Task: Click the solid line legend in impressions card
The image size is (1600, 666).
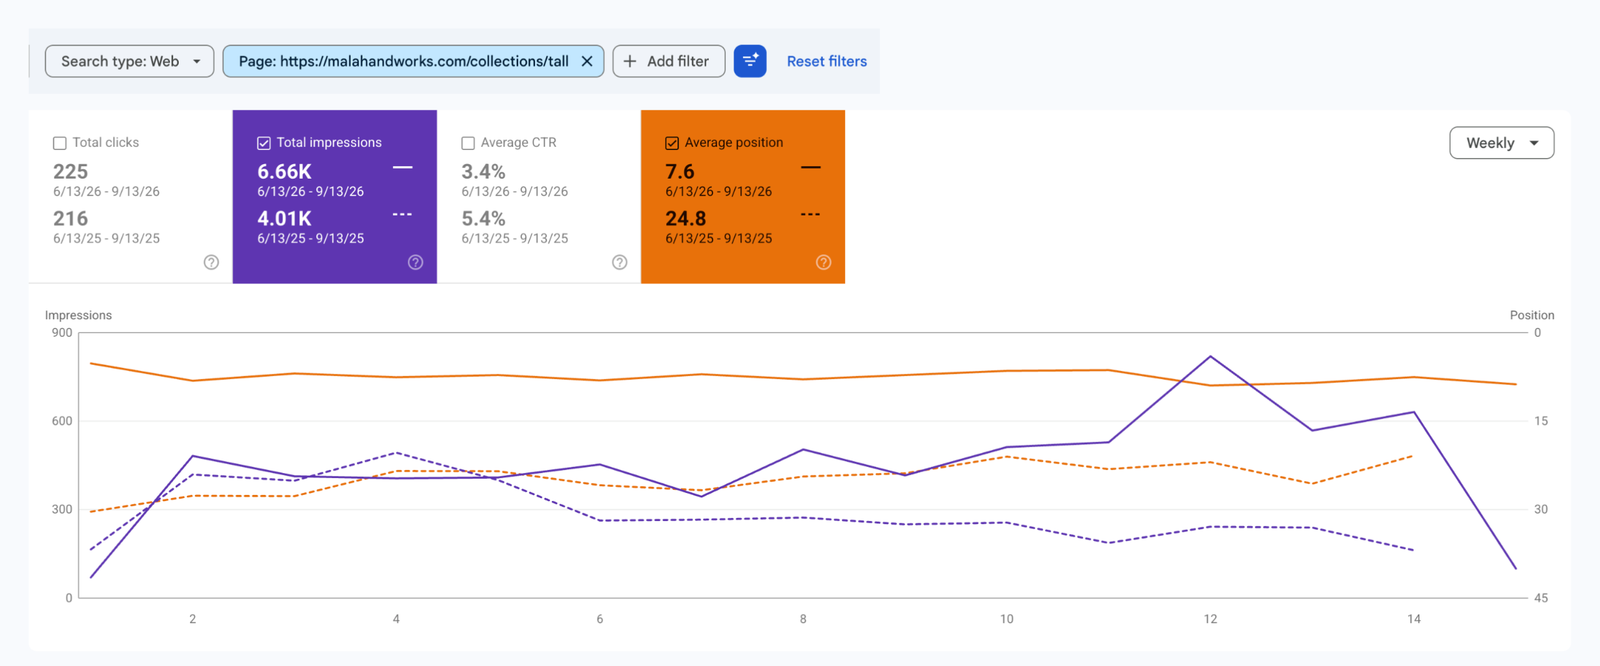Action: tap(402, 167)
